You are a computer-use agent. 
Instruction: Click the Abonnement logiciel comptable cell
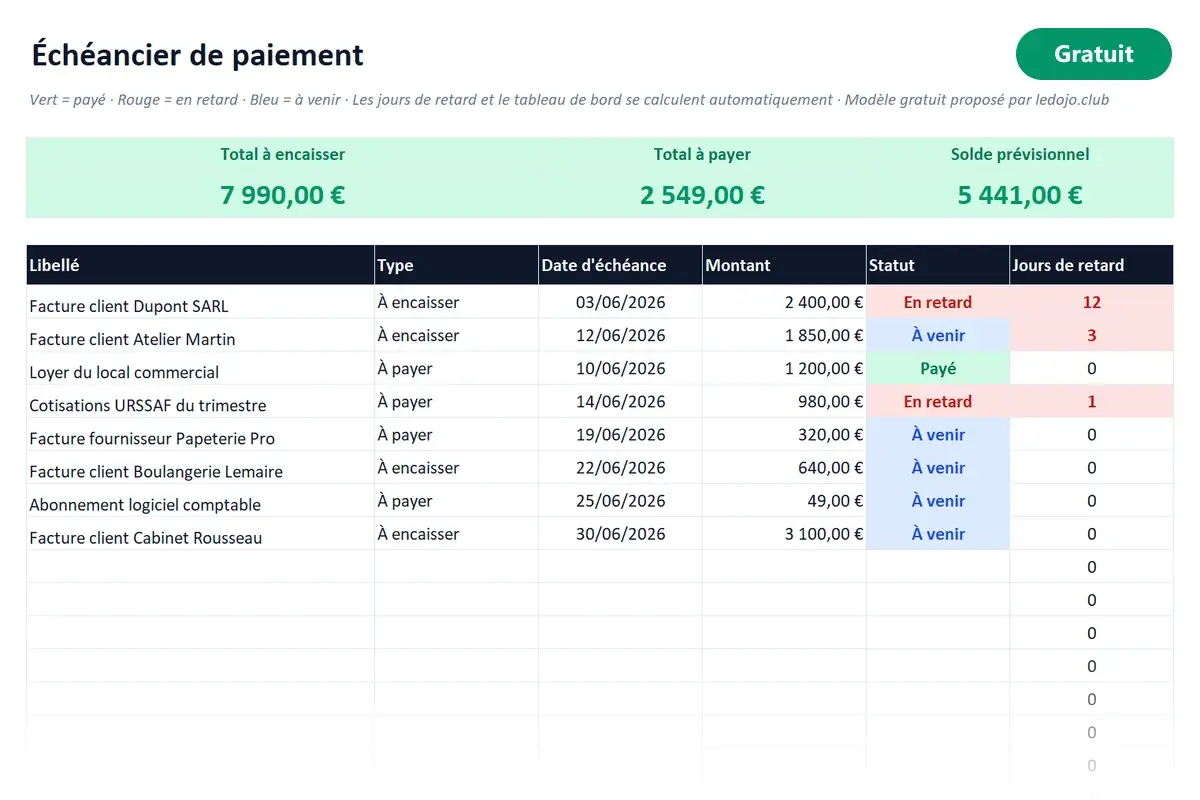point(200,500)
